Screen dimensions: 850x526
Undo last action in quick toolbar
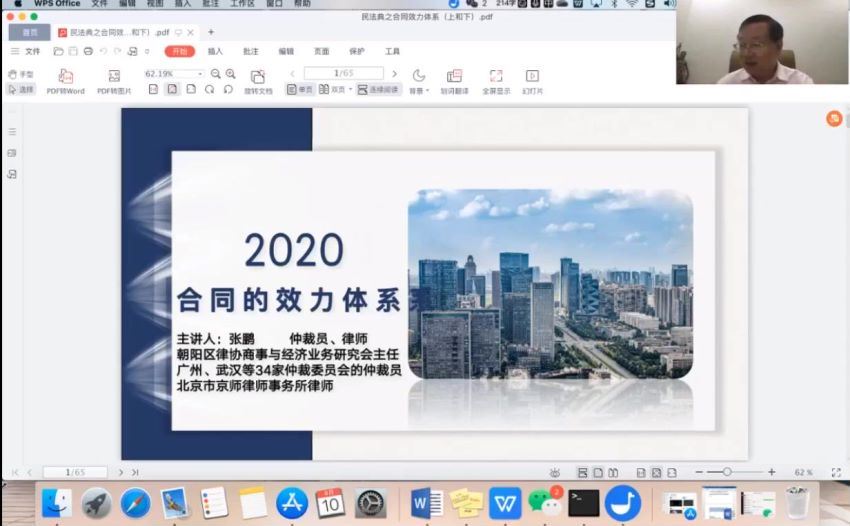tap(103, 52)
